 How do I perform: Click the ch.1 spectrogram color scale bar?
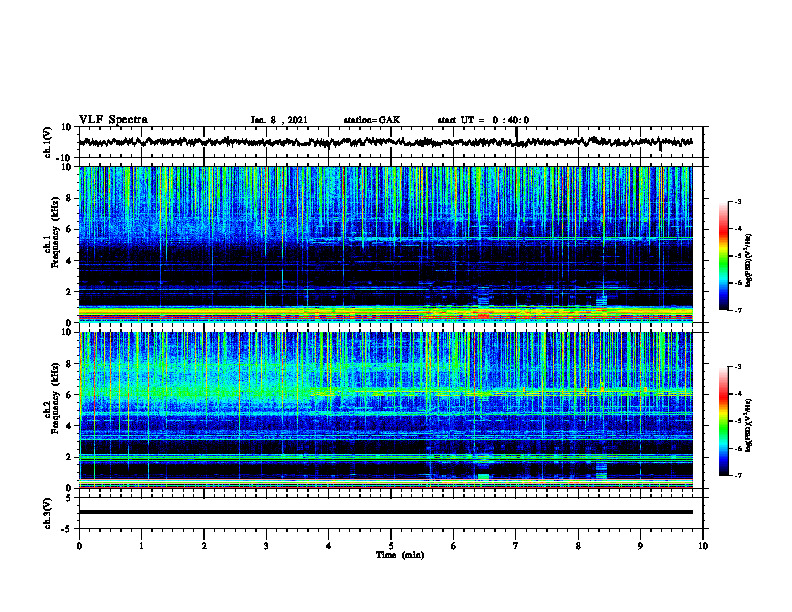[723, 256]
